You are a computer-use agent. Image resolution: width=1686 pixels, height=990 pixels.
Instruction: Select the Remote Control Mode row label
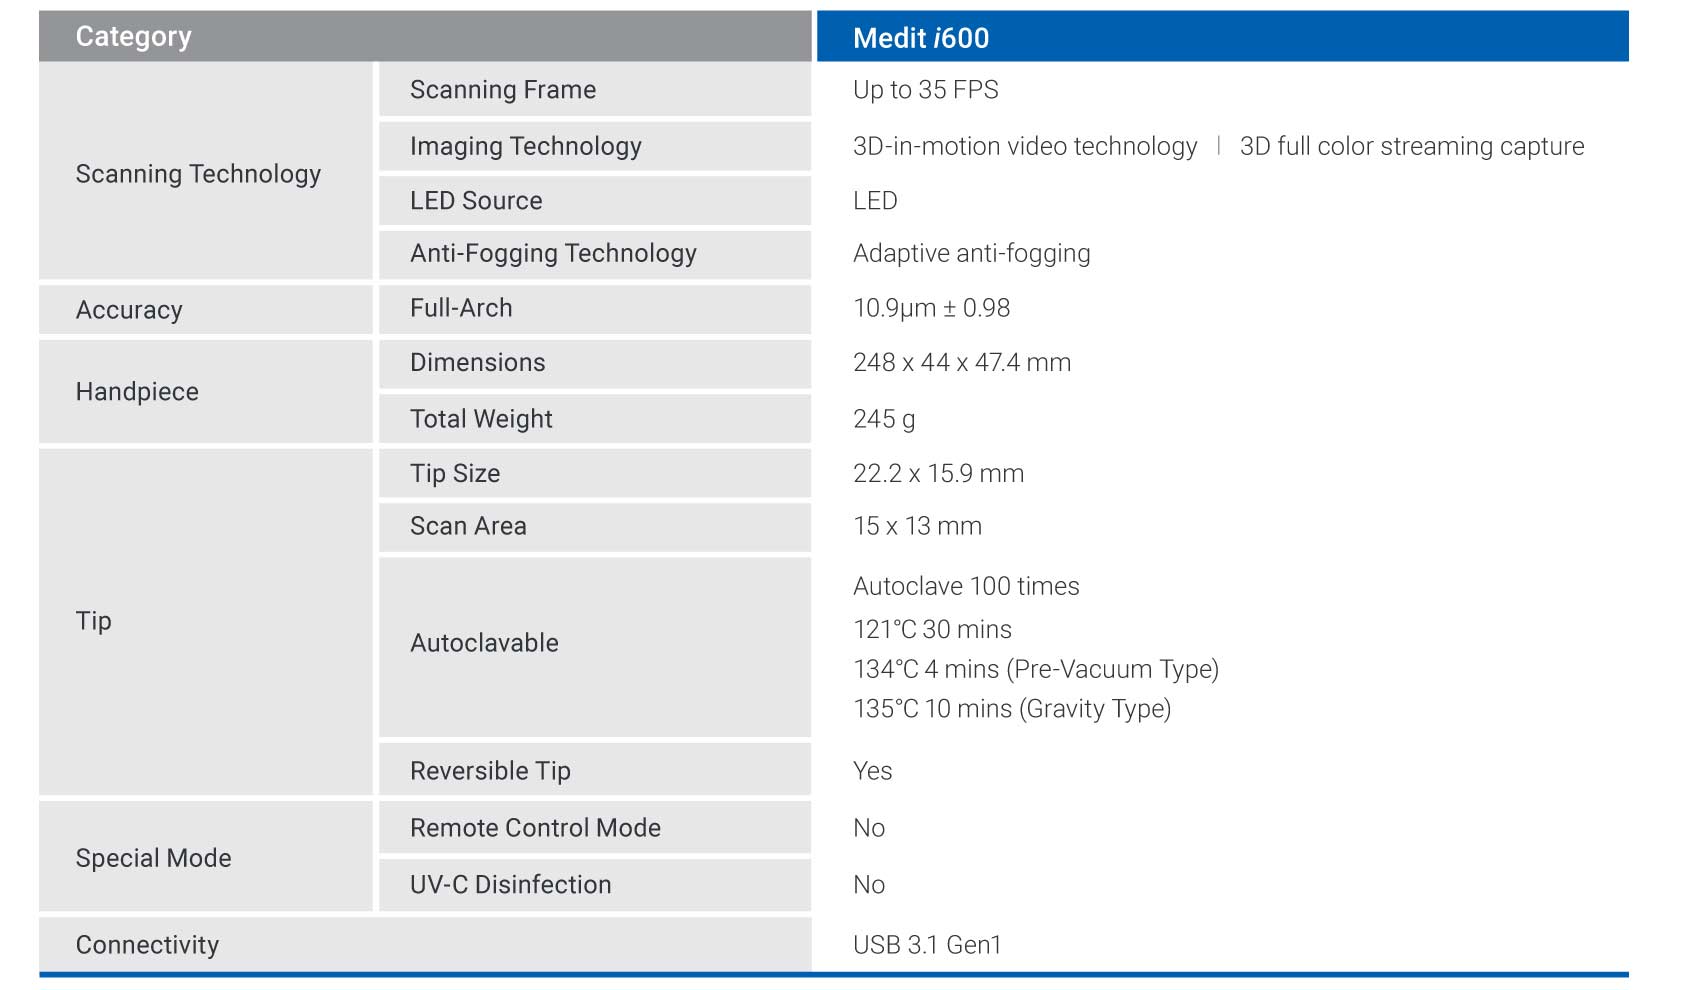pos(595,827)
